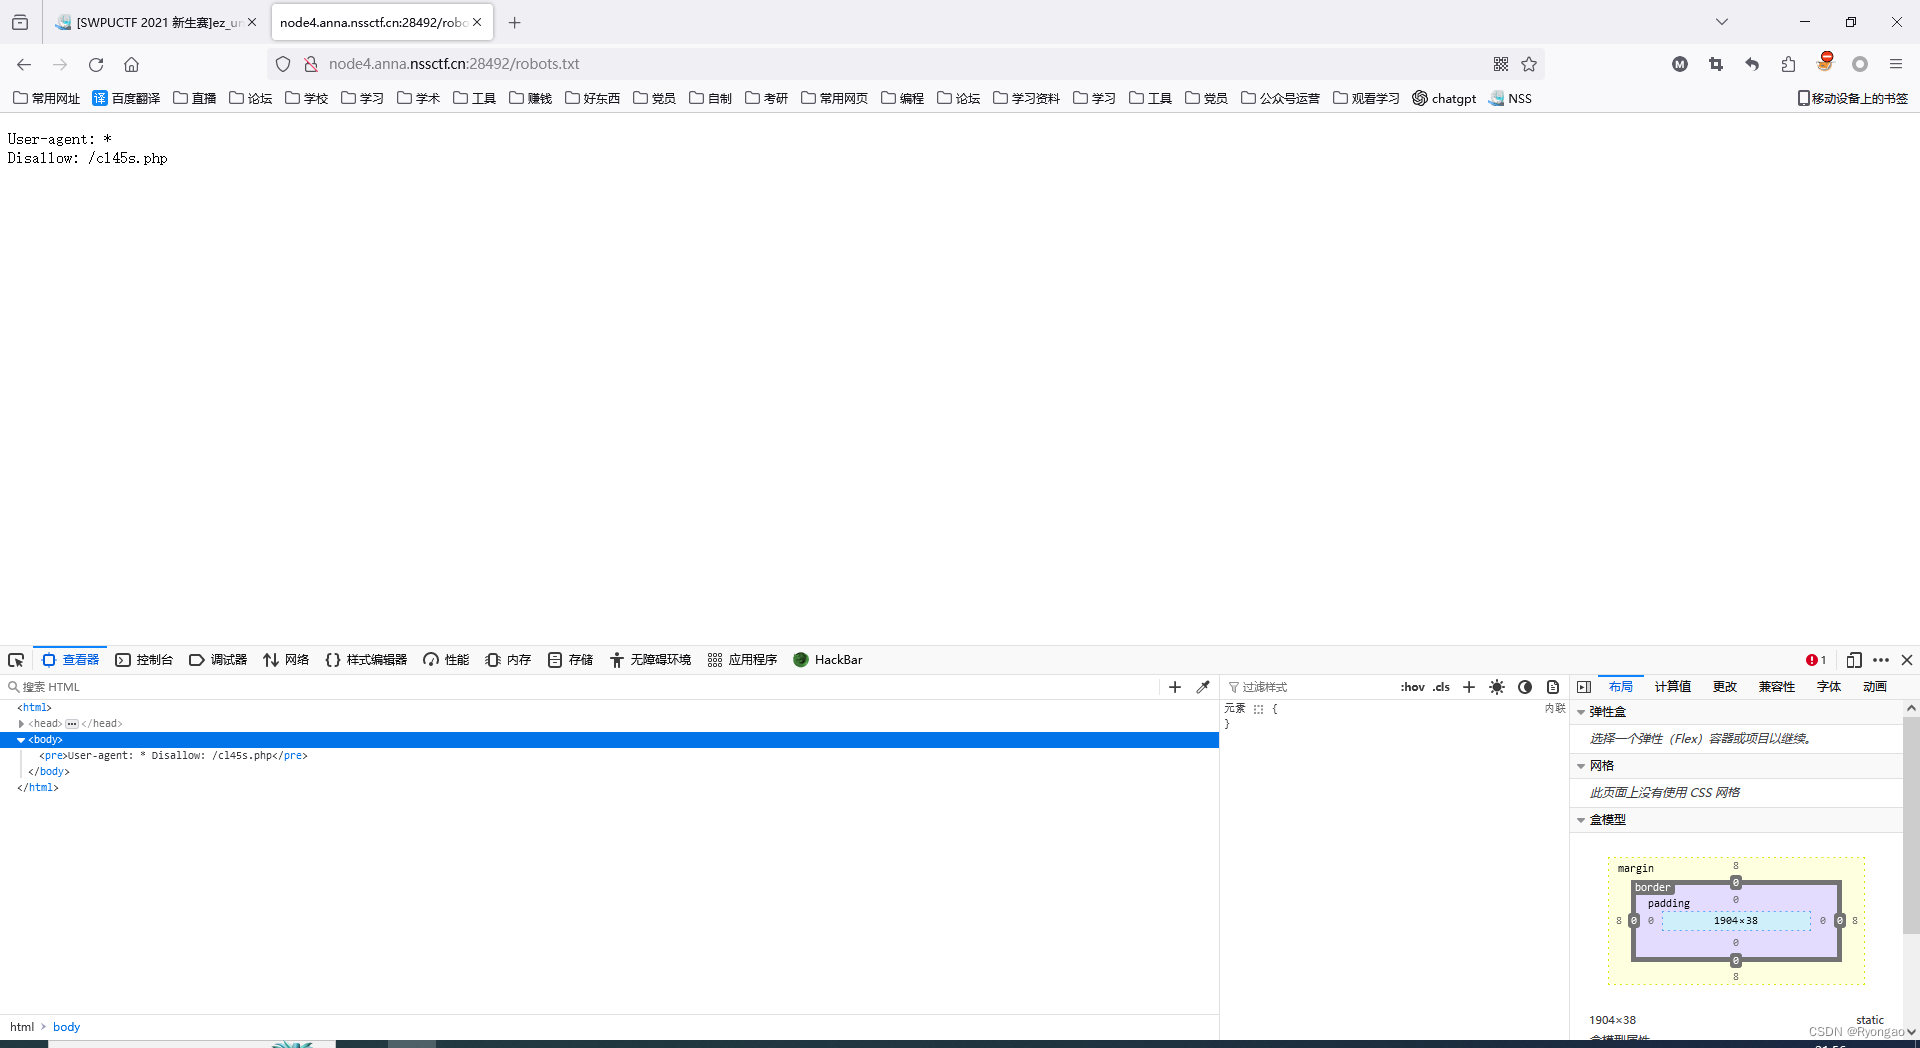
Task: Open the 常用网址 bookmark folder
Action: pyautogui.click(x=46, y=98)
